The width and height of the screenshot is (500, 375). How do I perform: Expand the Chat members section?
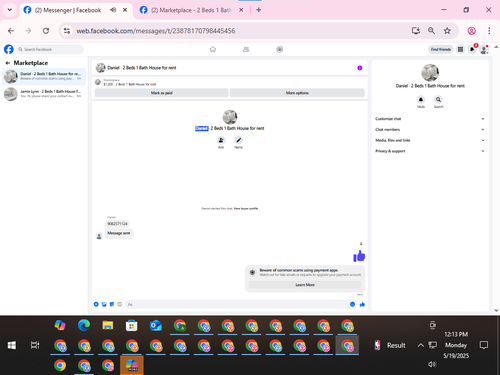coord(430,129)
